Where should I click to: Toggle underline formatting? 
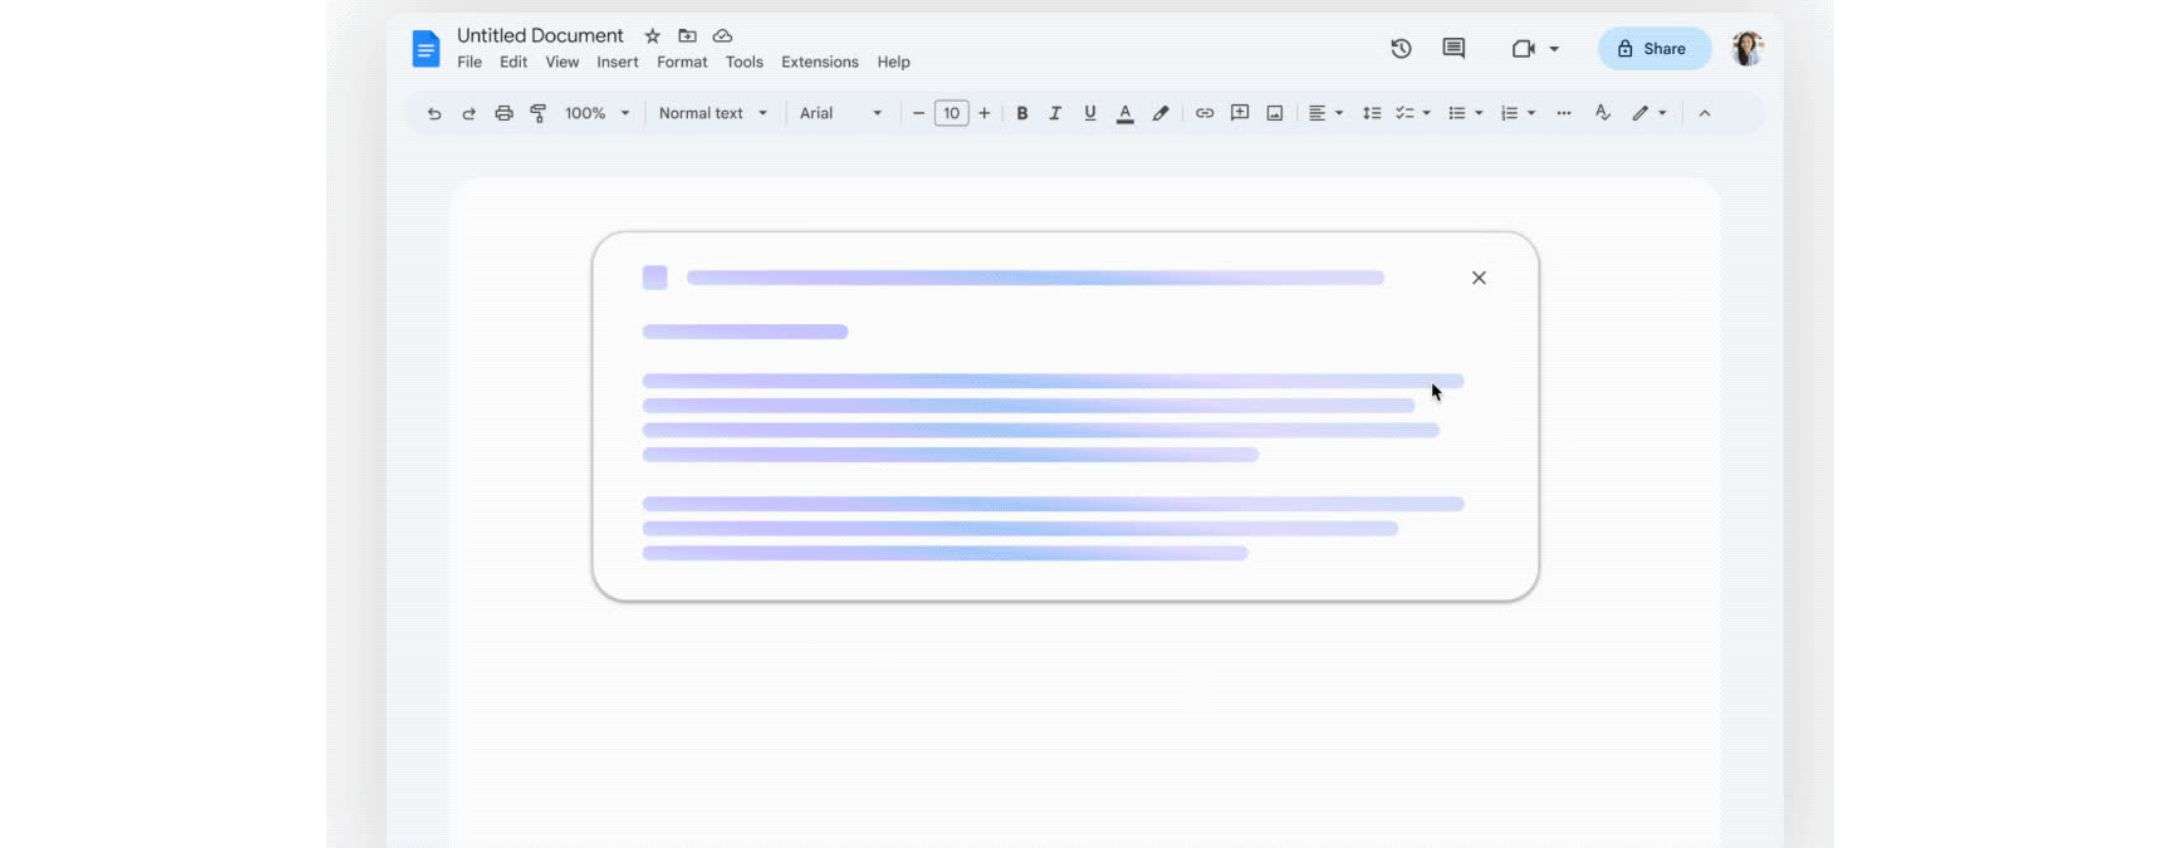click(1090, 113)
